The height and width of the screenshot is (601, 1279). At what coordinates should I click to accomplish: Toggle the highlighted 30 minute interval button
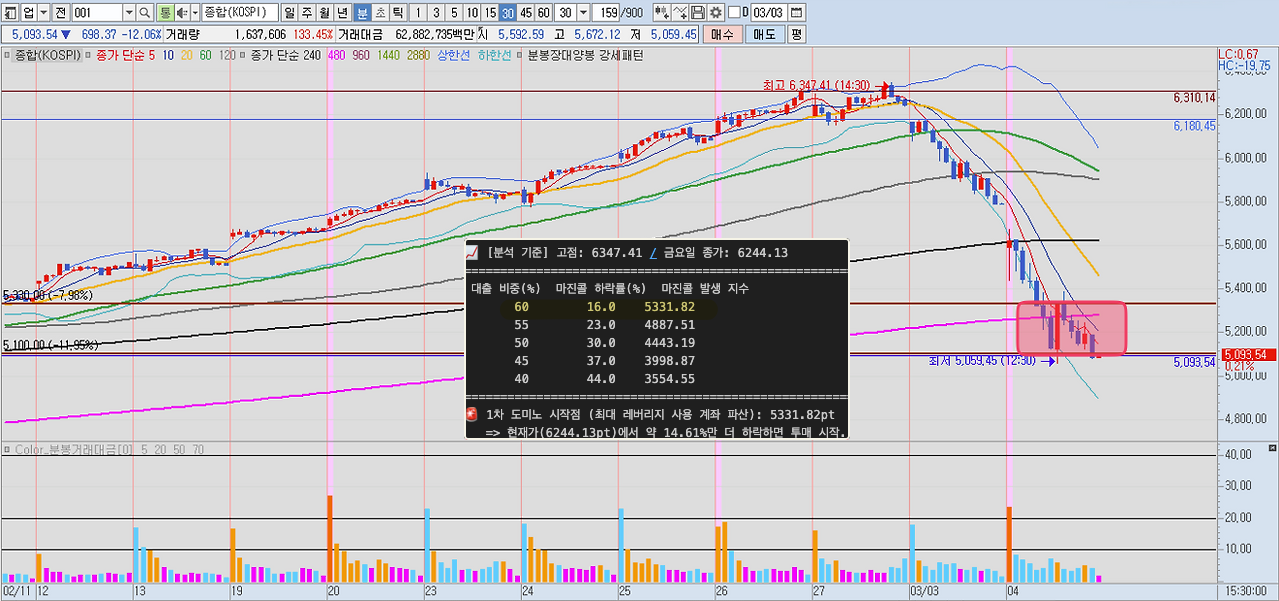[508, 13]
